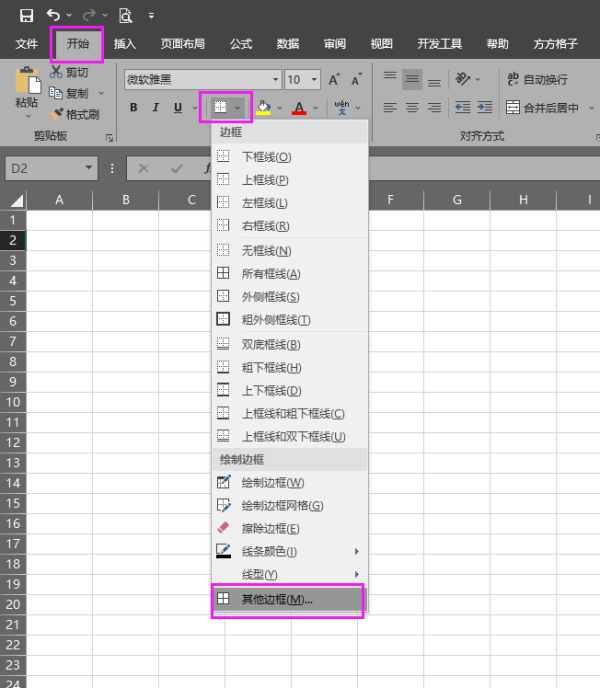This screenshot has width=600, height=688.
Task: Decrease indent in alignment group
Action: pyautogui.click(x=463, y=108)
